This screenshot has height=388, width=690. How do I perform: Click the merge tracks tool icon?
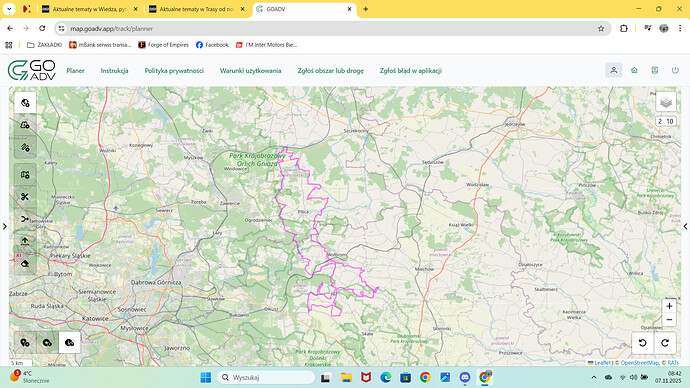pyautogui.click(x=25, y=219)
